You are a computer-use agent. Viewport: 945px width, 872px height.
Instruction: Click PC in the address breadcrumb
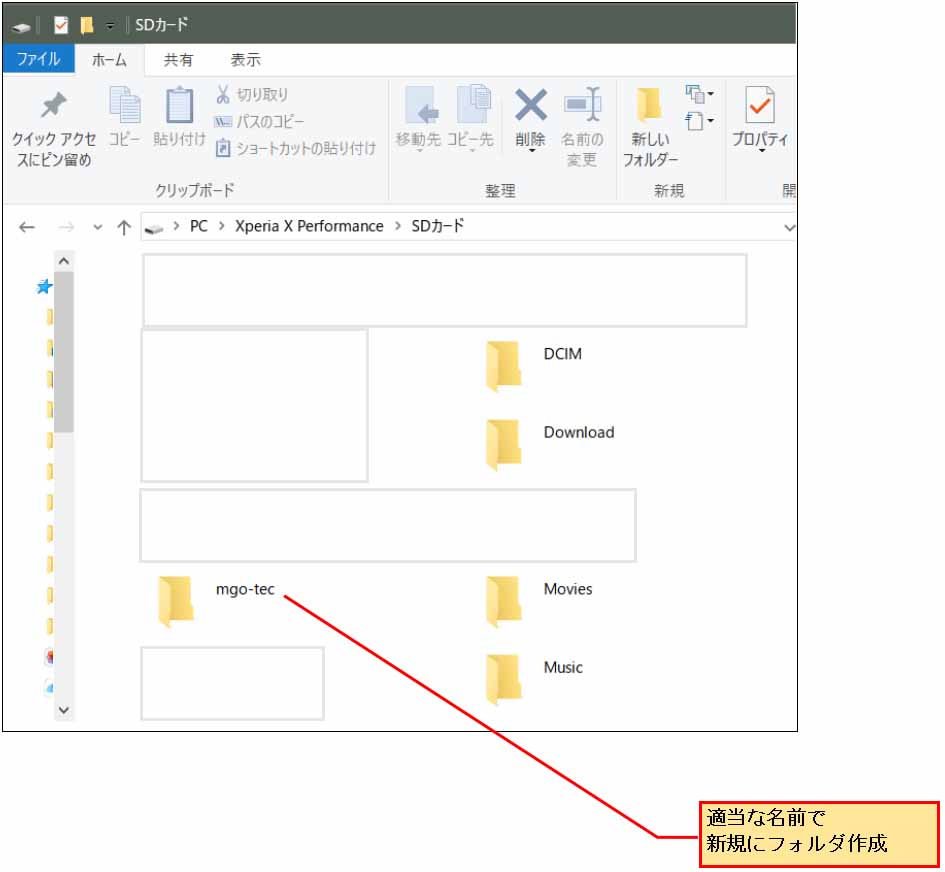pos(198,226)
